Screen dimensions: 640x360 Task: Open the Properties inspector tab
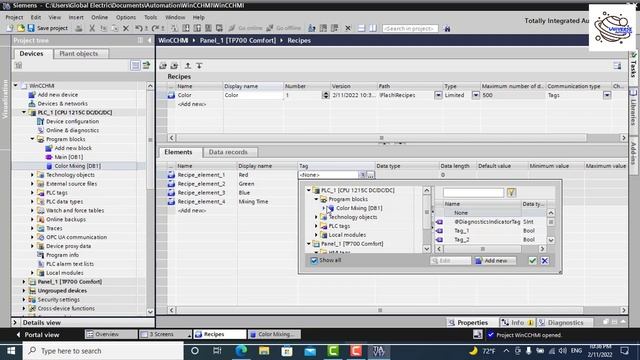tap(473, 322)
